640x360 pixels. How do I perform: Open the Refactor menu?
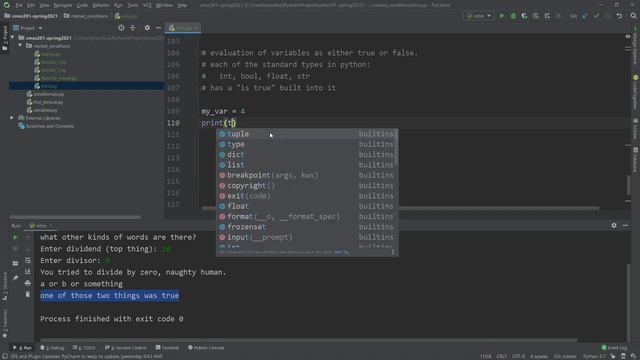click(100, 5)
